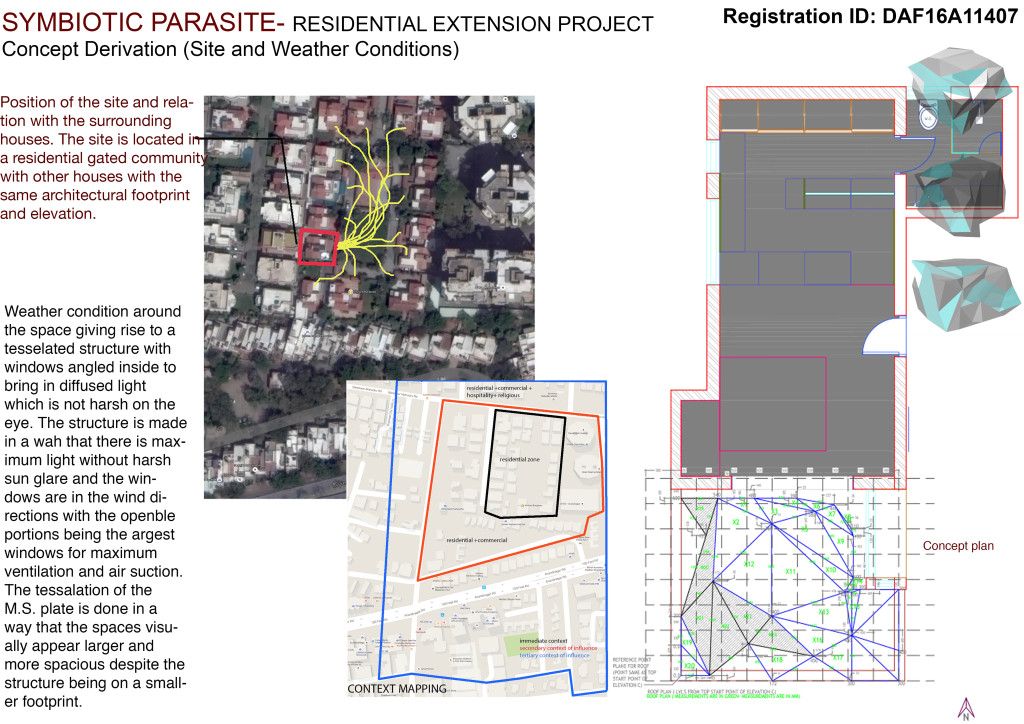Screen dimensions: 1024x724
Task: Click the 'Concept plan' caption
Action: click(x=958, y=546)
